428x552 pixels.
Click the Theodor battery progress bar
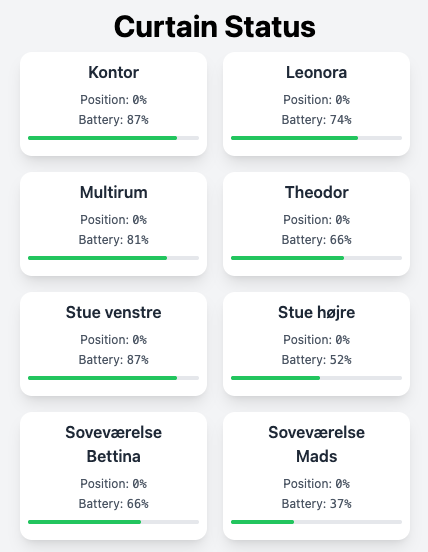click(x=316, y=258)
